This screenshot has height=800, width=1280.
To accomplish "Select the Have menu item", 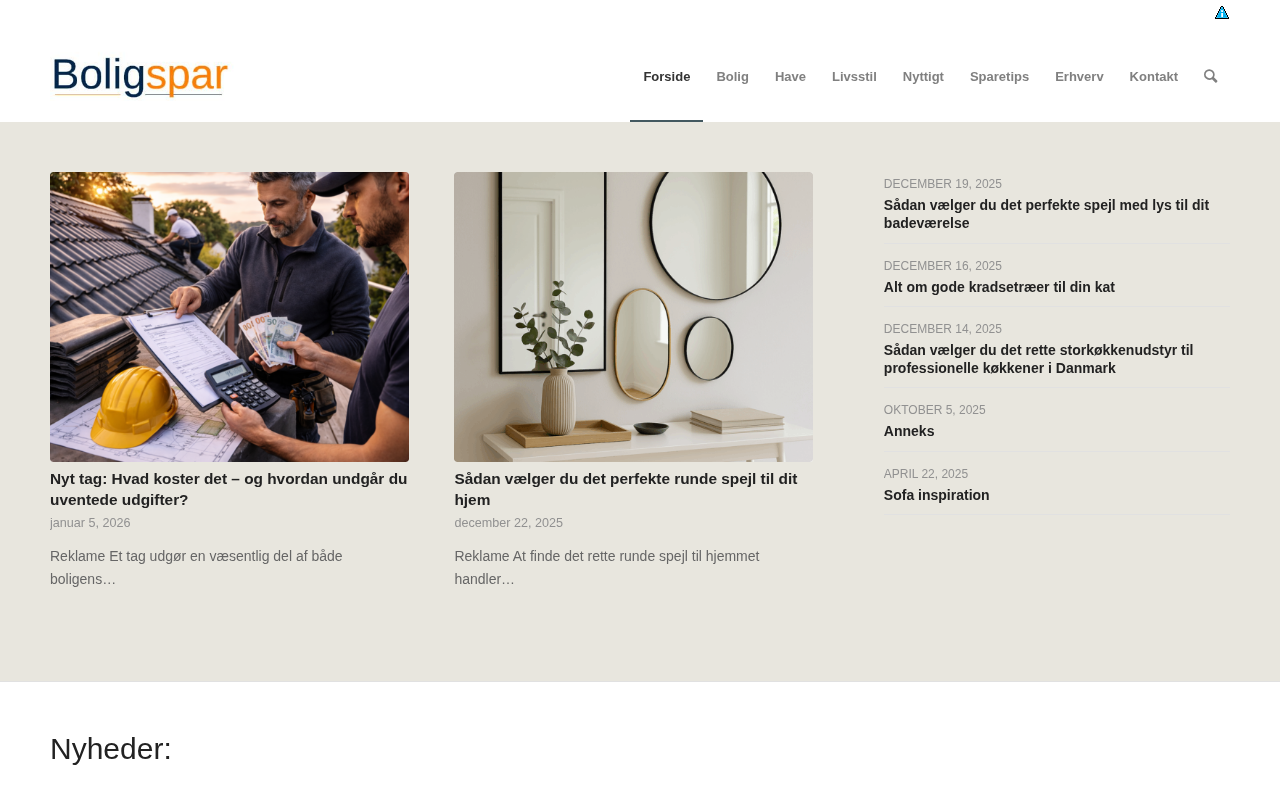I will tap(790, 77).
